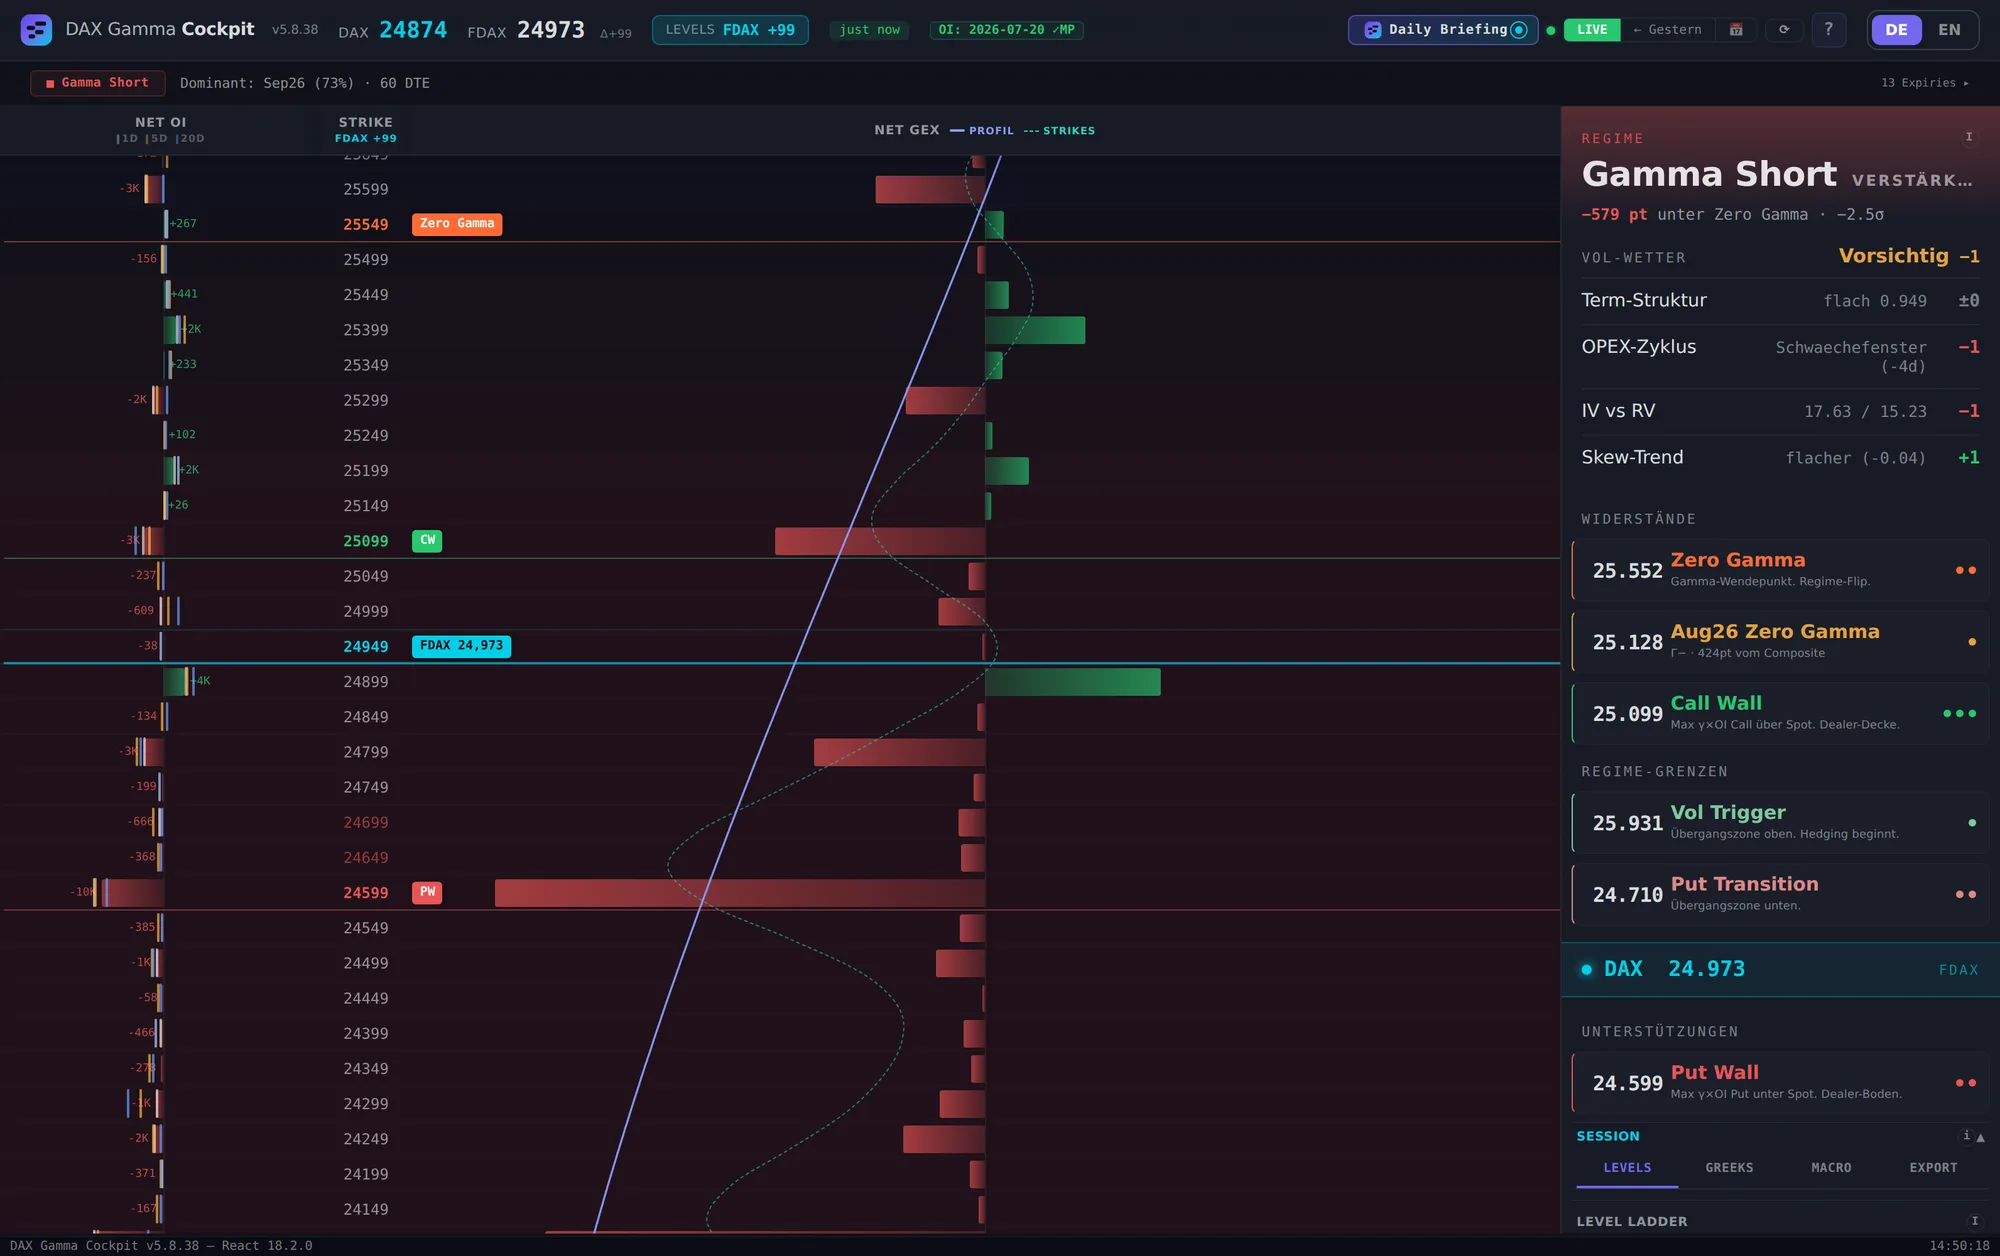Click the IV vs RV row
2000x1256 pixels.
(1780, 411)
